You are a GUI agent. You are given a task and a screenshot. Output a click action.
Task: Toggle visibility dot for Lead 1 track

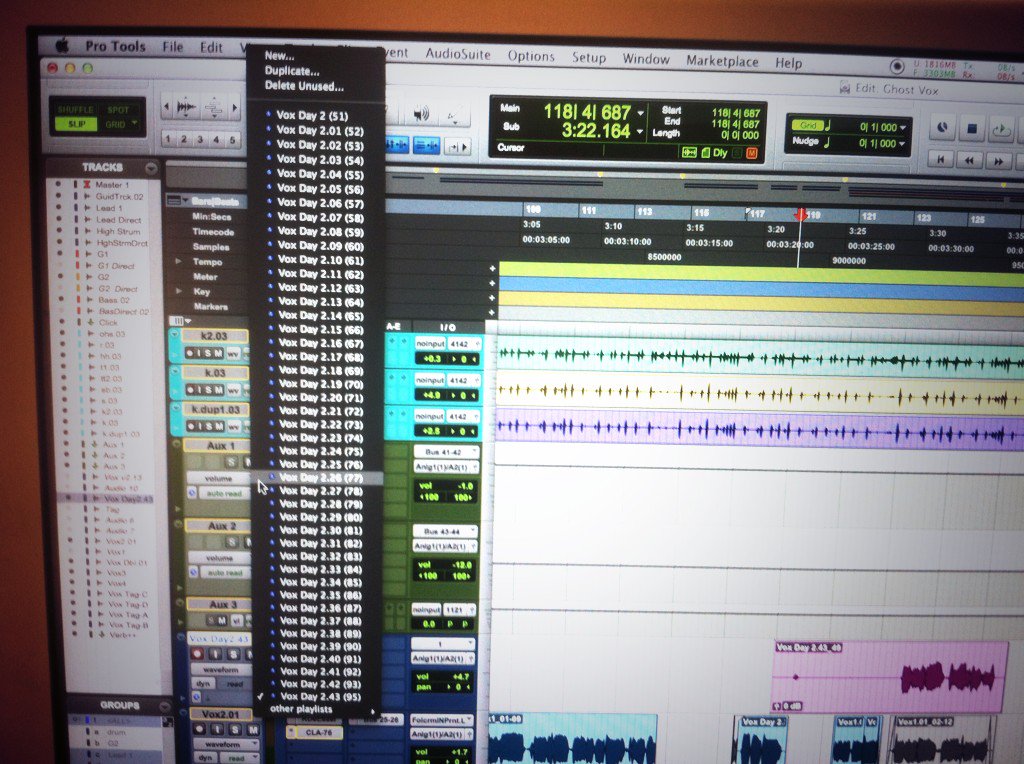[x=58, y=208]
